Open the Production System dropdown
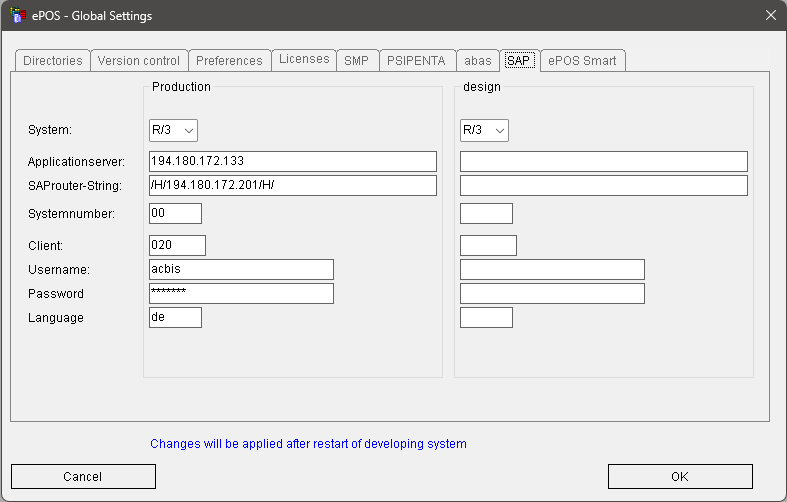This screenshot has height=502, width=787. [x=174, y=130]
